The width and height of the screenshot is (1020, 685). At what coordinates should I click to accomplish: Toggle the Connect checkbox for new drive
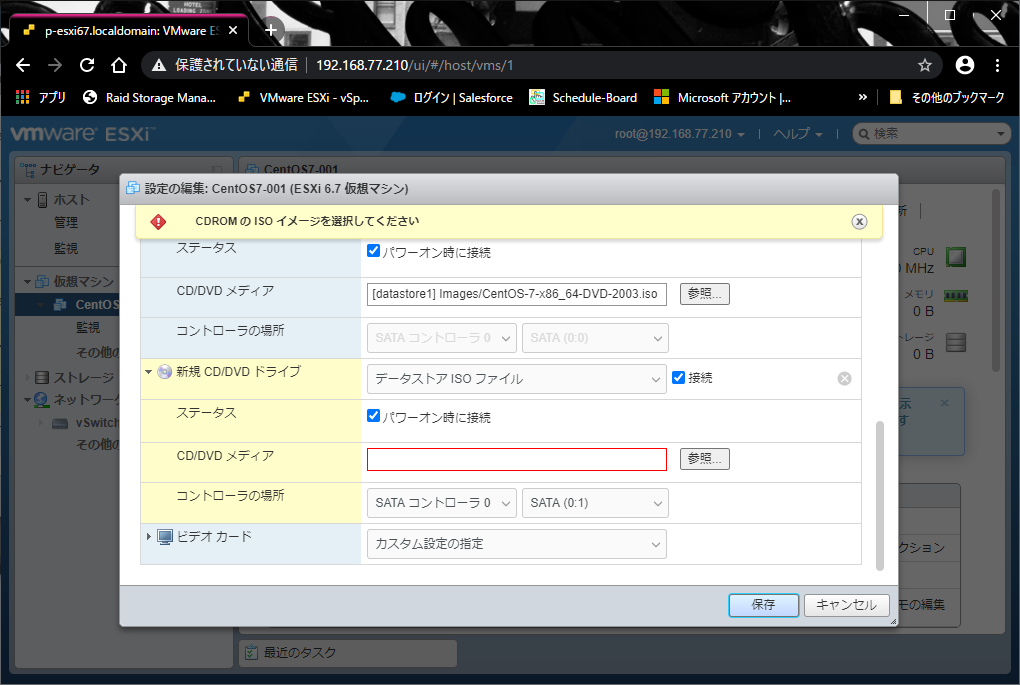coord(678,377)
